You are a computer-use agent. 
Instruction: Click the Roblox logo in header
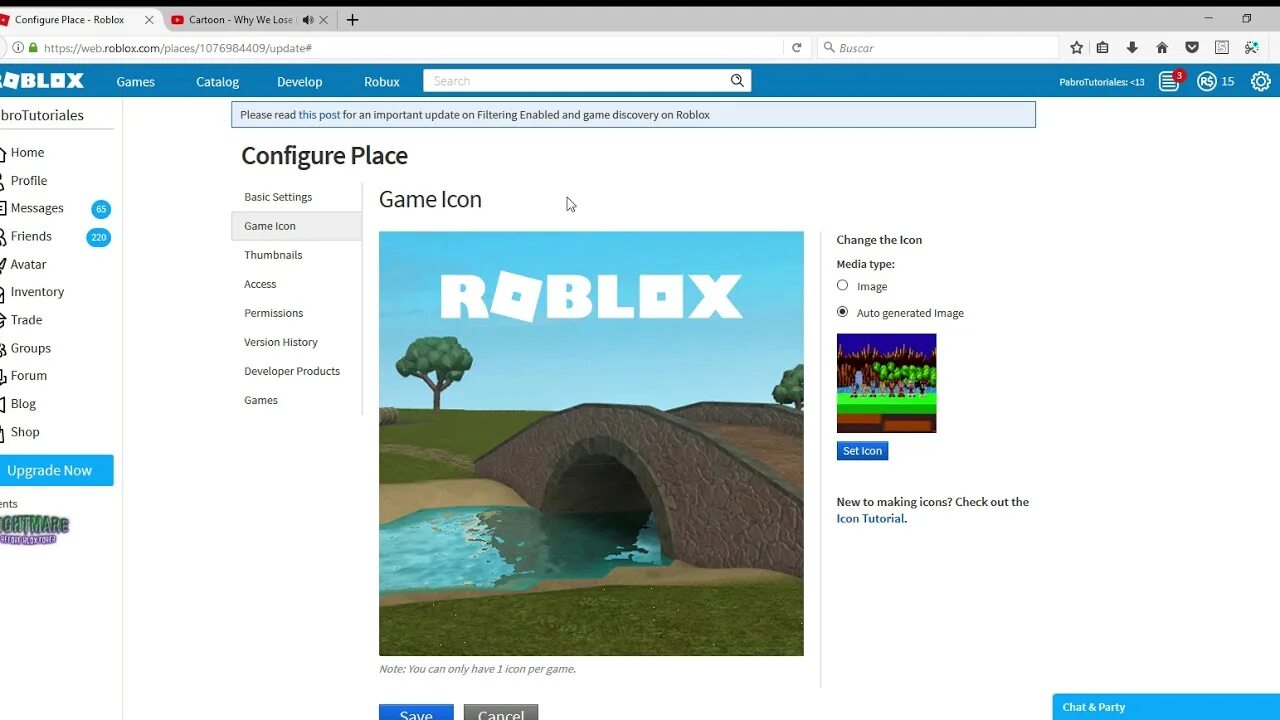point(42,81)
